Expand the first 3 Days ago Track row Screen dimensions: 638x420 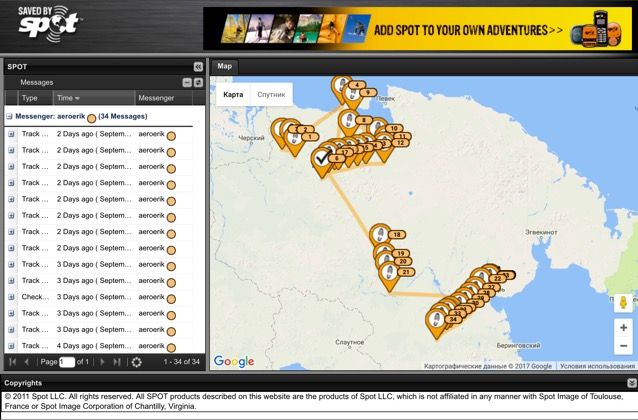11,265
